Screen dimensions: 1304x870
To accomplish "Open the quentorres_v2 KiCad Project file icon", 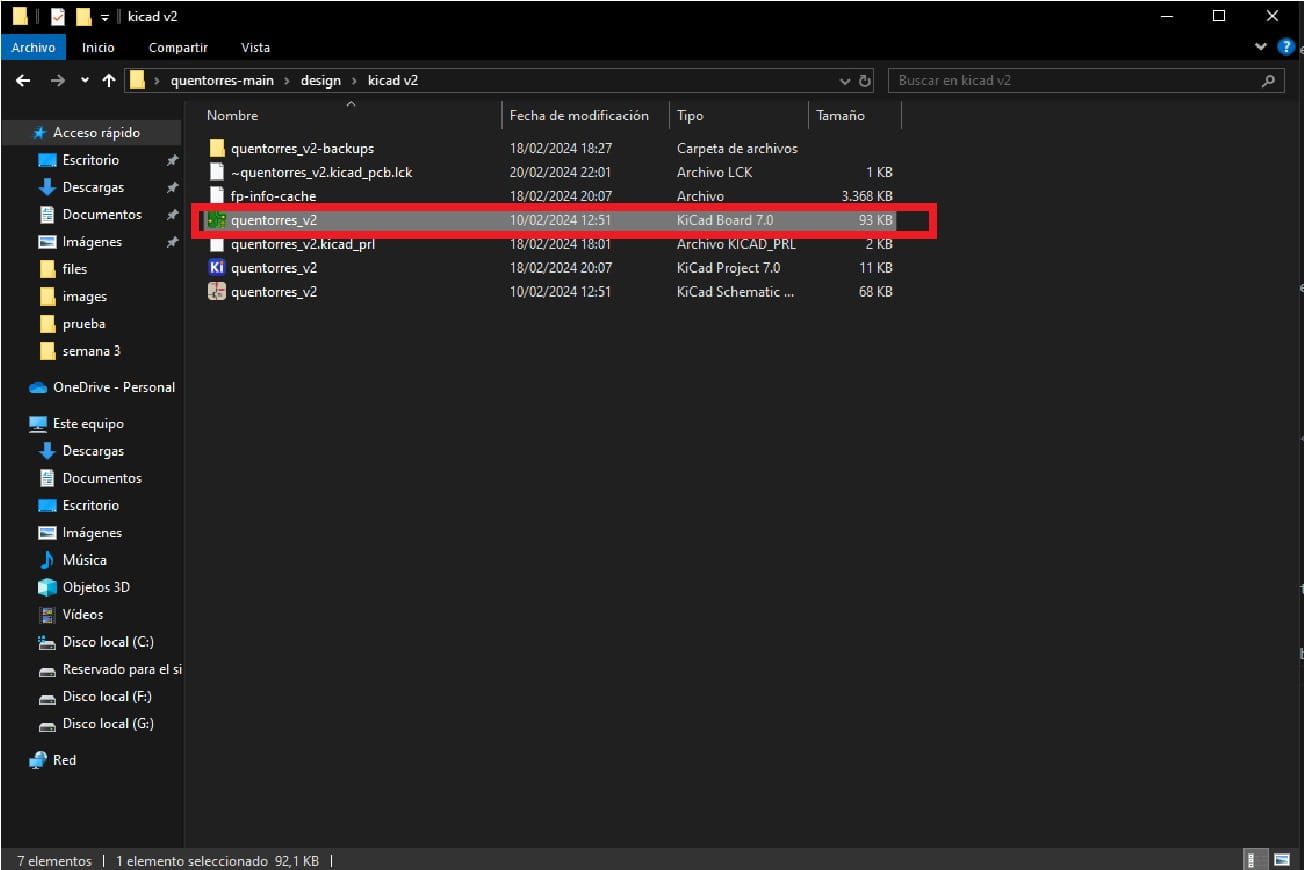I will tap(217, 268).
